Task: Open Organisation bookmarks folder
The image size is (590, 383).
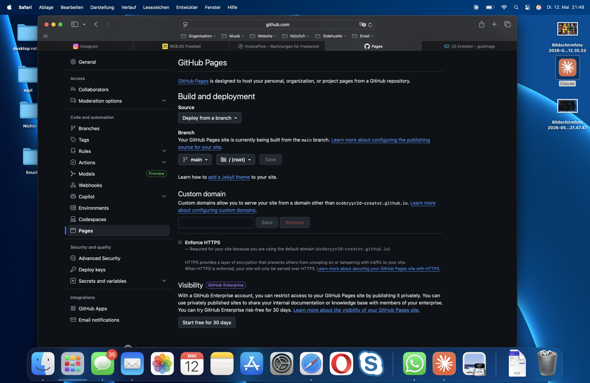Action: pos(198,36)
